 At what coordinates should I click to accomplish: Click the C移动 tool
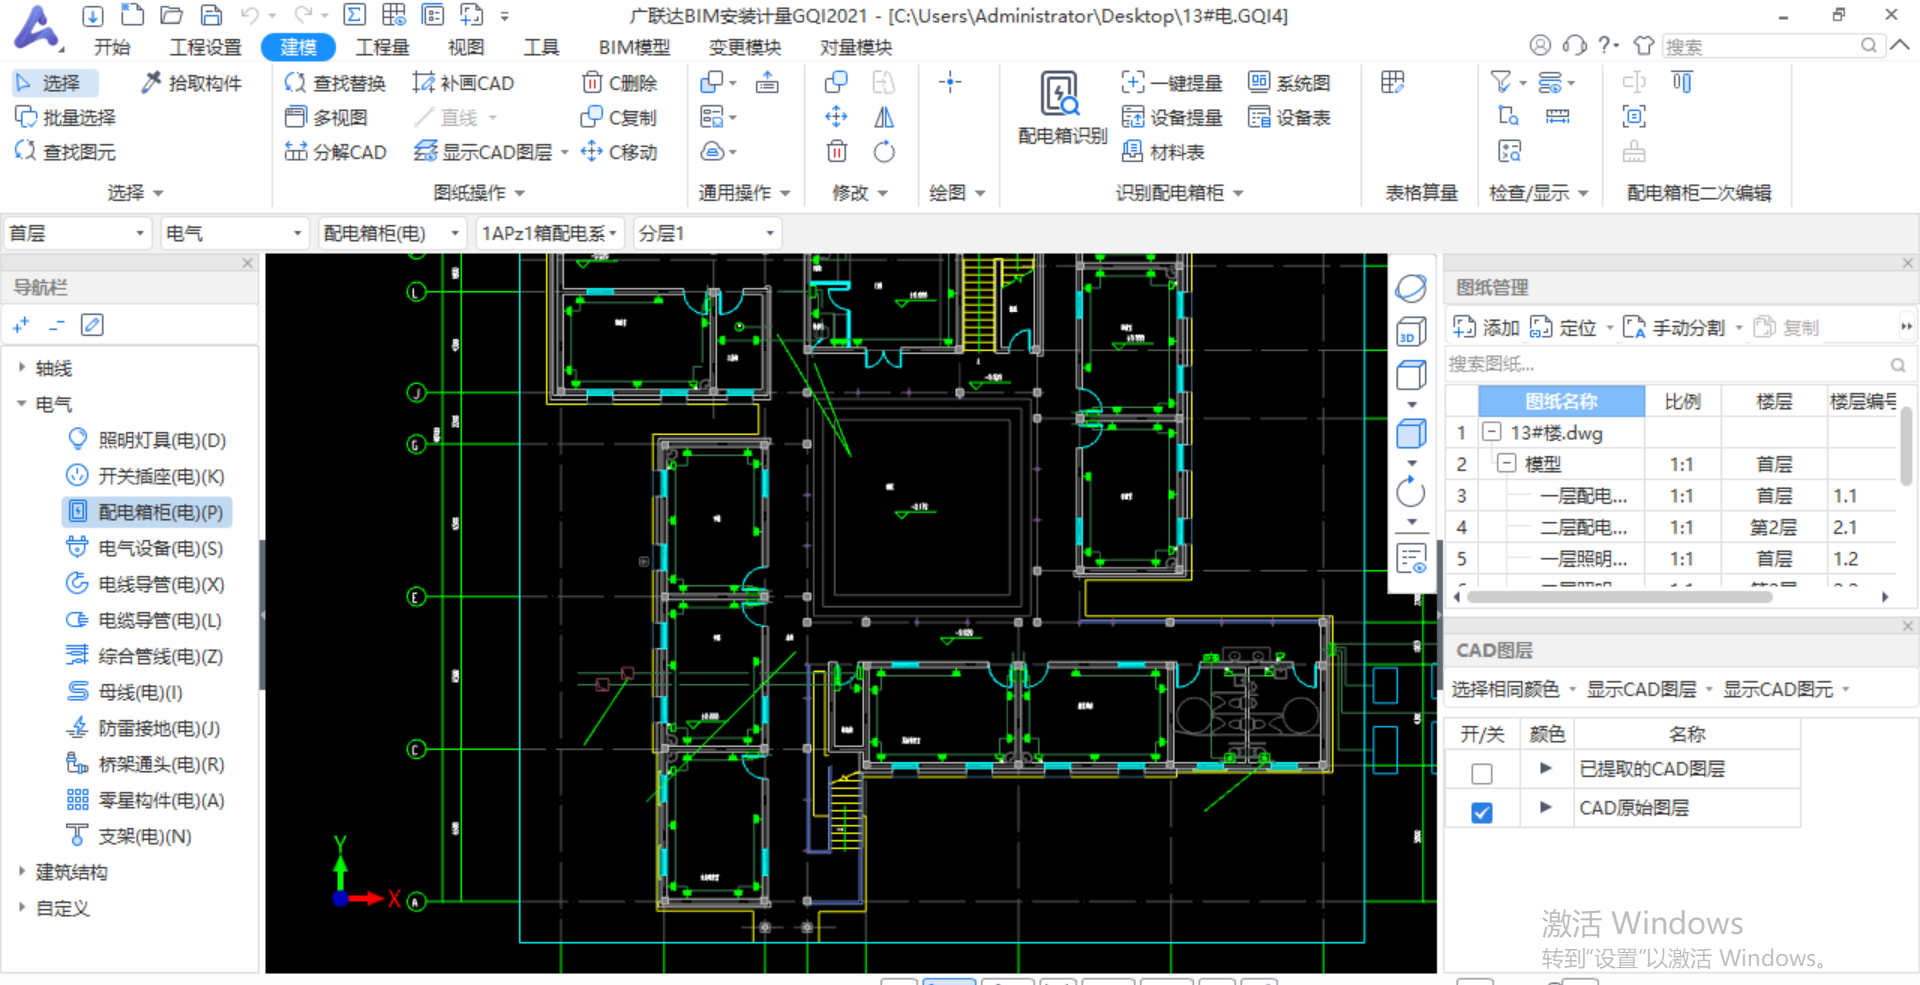click(620, 152)
